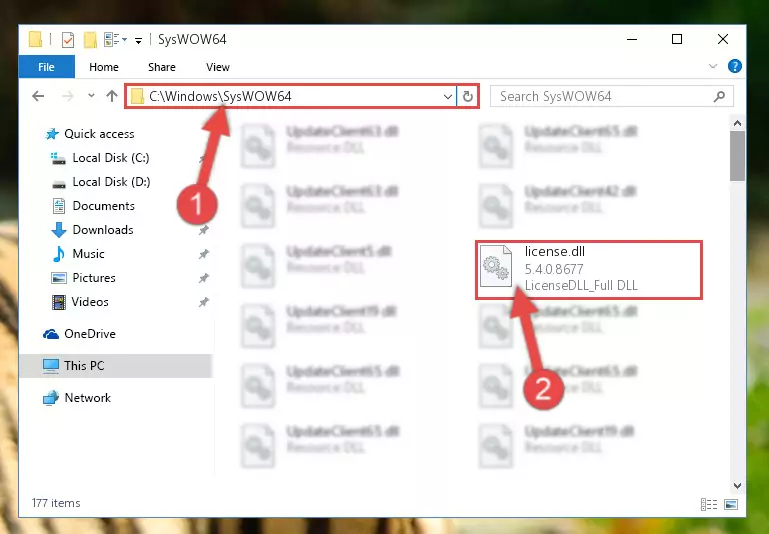The height and width of the screenshot is (534, 769).
Task: Click the license.dll gear file icon
Action: [x=495, y=266]
